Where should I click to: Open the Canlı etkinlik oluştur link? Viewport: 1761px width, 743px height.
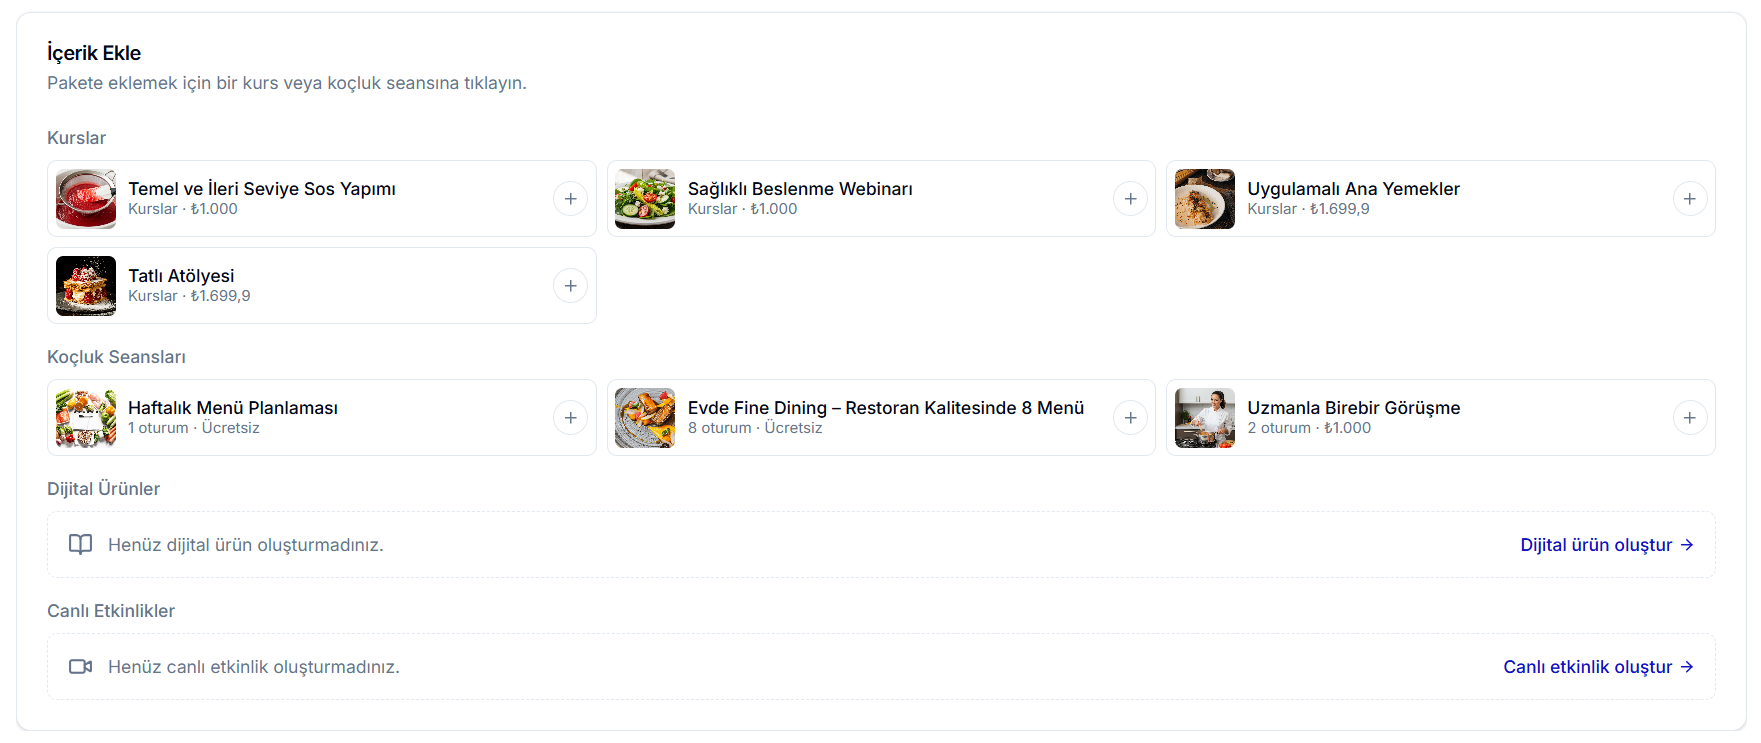pos(1598,667)
